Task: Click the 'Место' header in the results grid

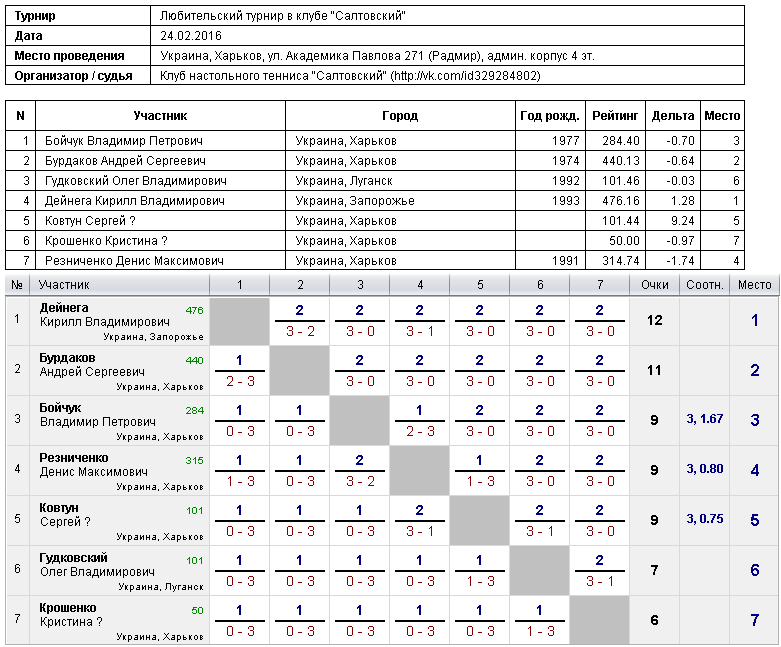Action: (x=755, y=285)
